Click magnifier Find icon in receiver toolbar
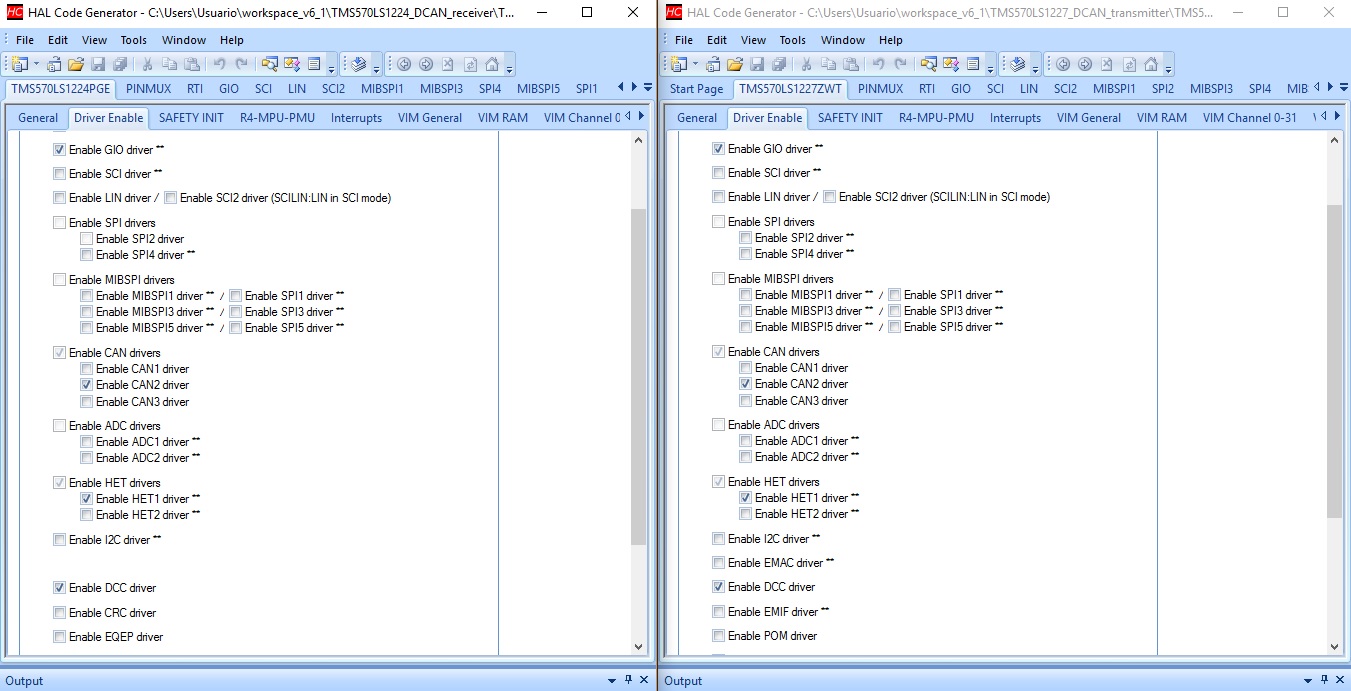This screenshot has width=1351, height=691. tap(269, 64)
